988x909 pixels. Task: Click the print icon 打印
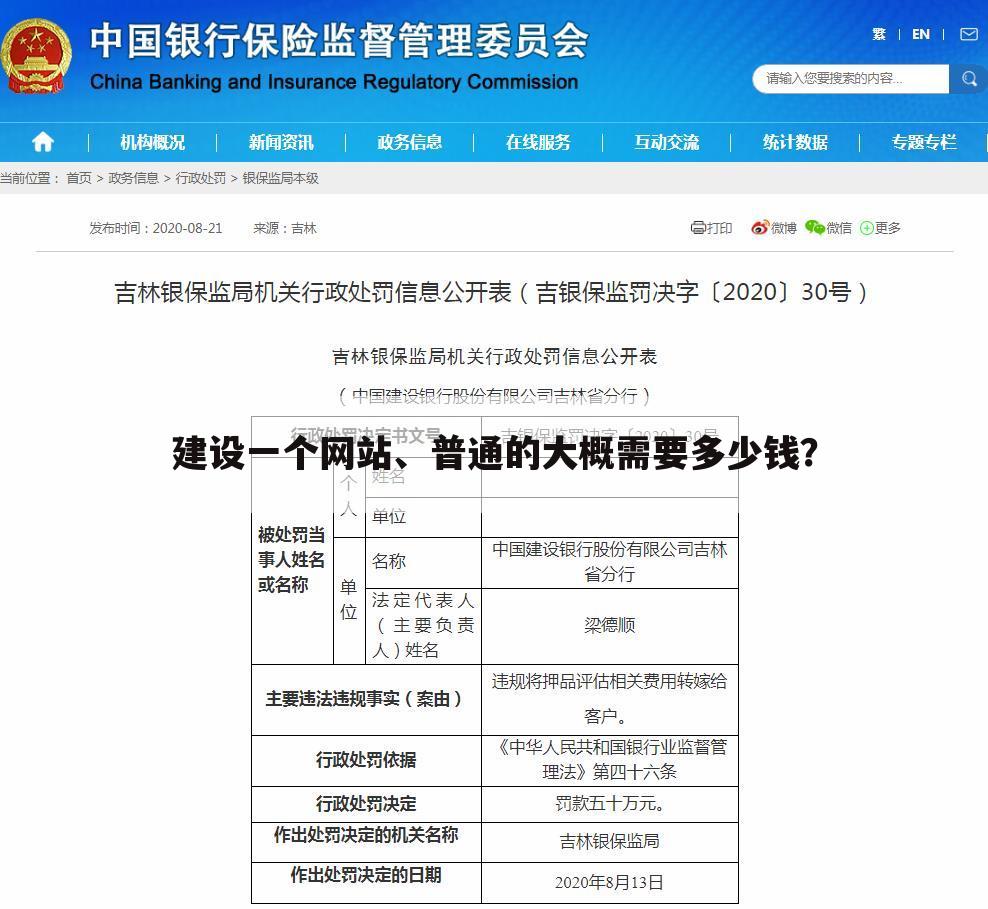pos(711,227)
